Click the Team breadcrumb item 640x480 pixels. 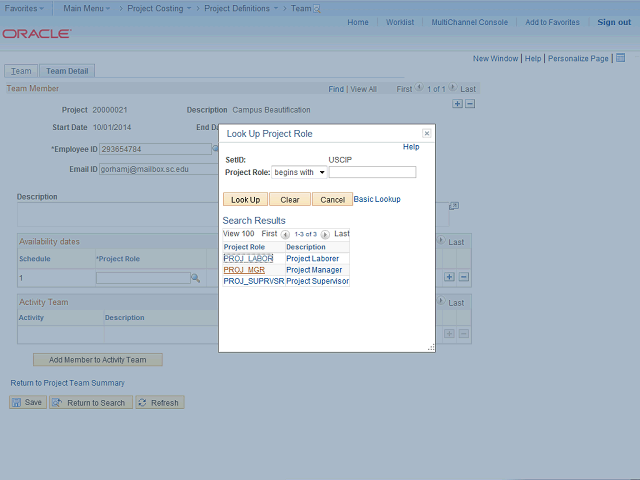tap(301, 8)
